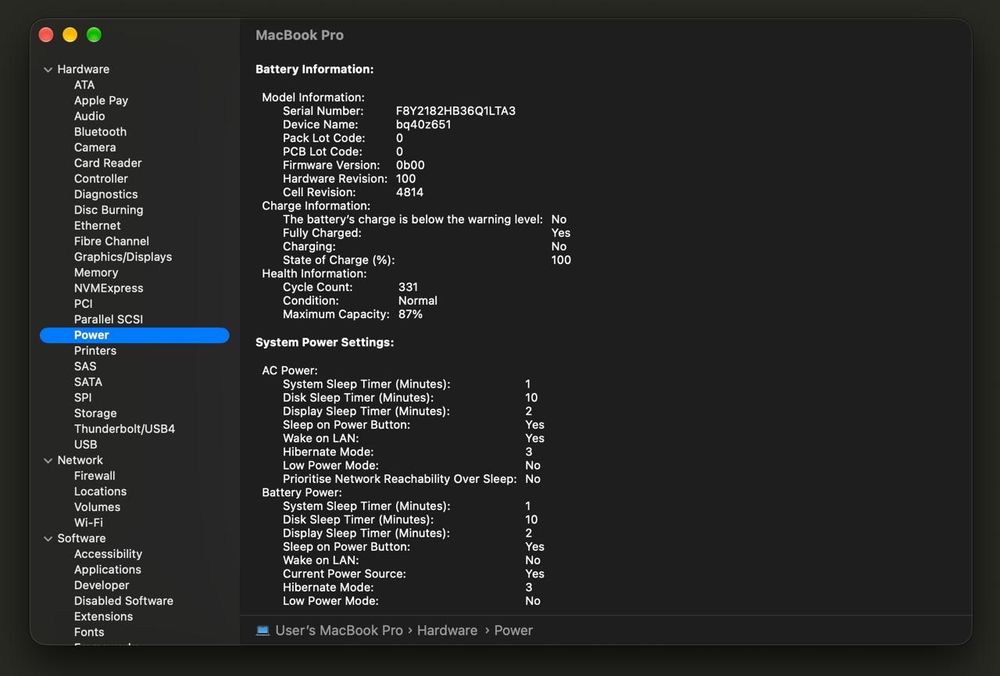This screenshot has width=1000, height=676.
Task: Click the Fully Charged label
Action: click(322, 233)
